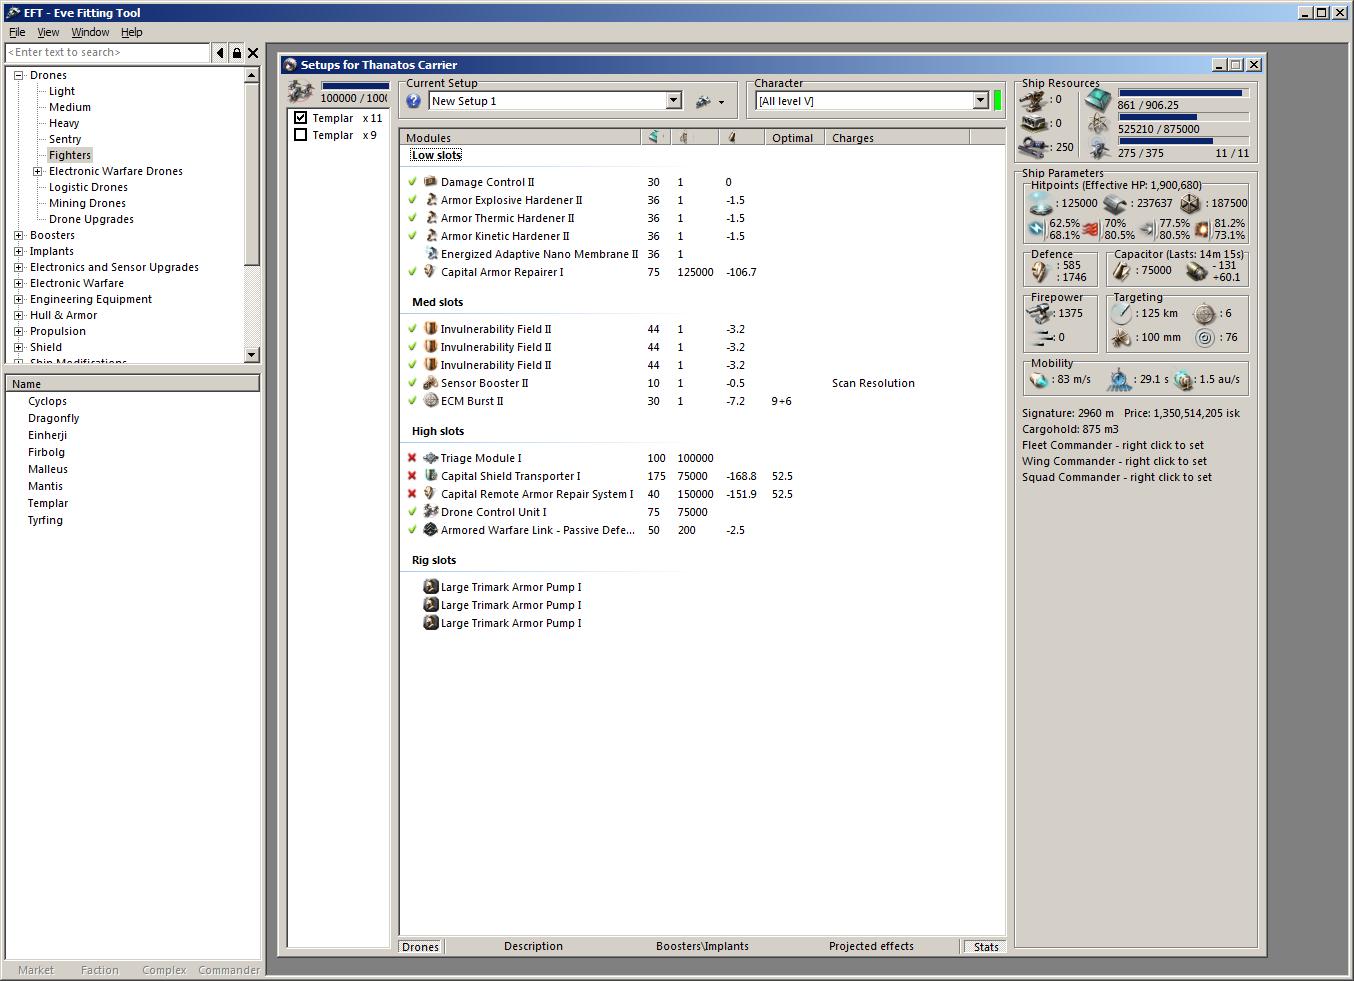
Task: Click the sensor strength icon beside 76
Action: tap(1205, 338)
